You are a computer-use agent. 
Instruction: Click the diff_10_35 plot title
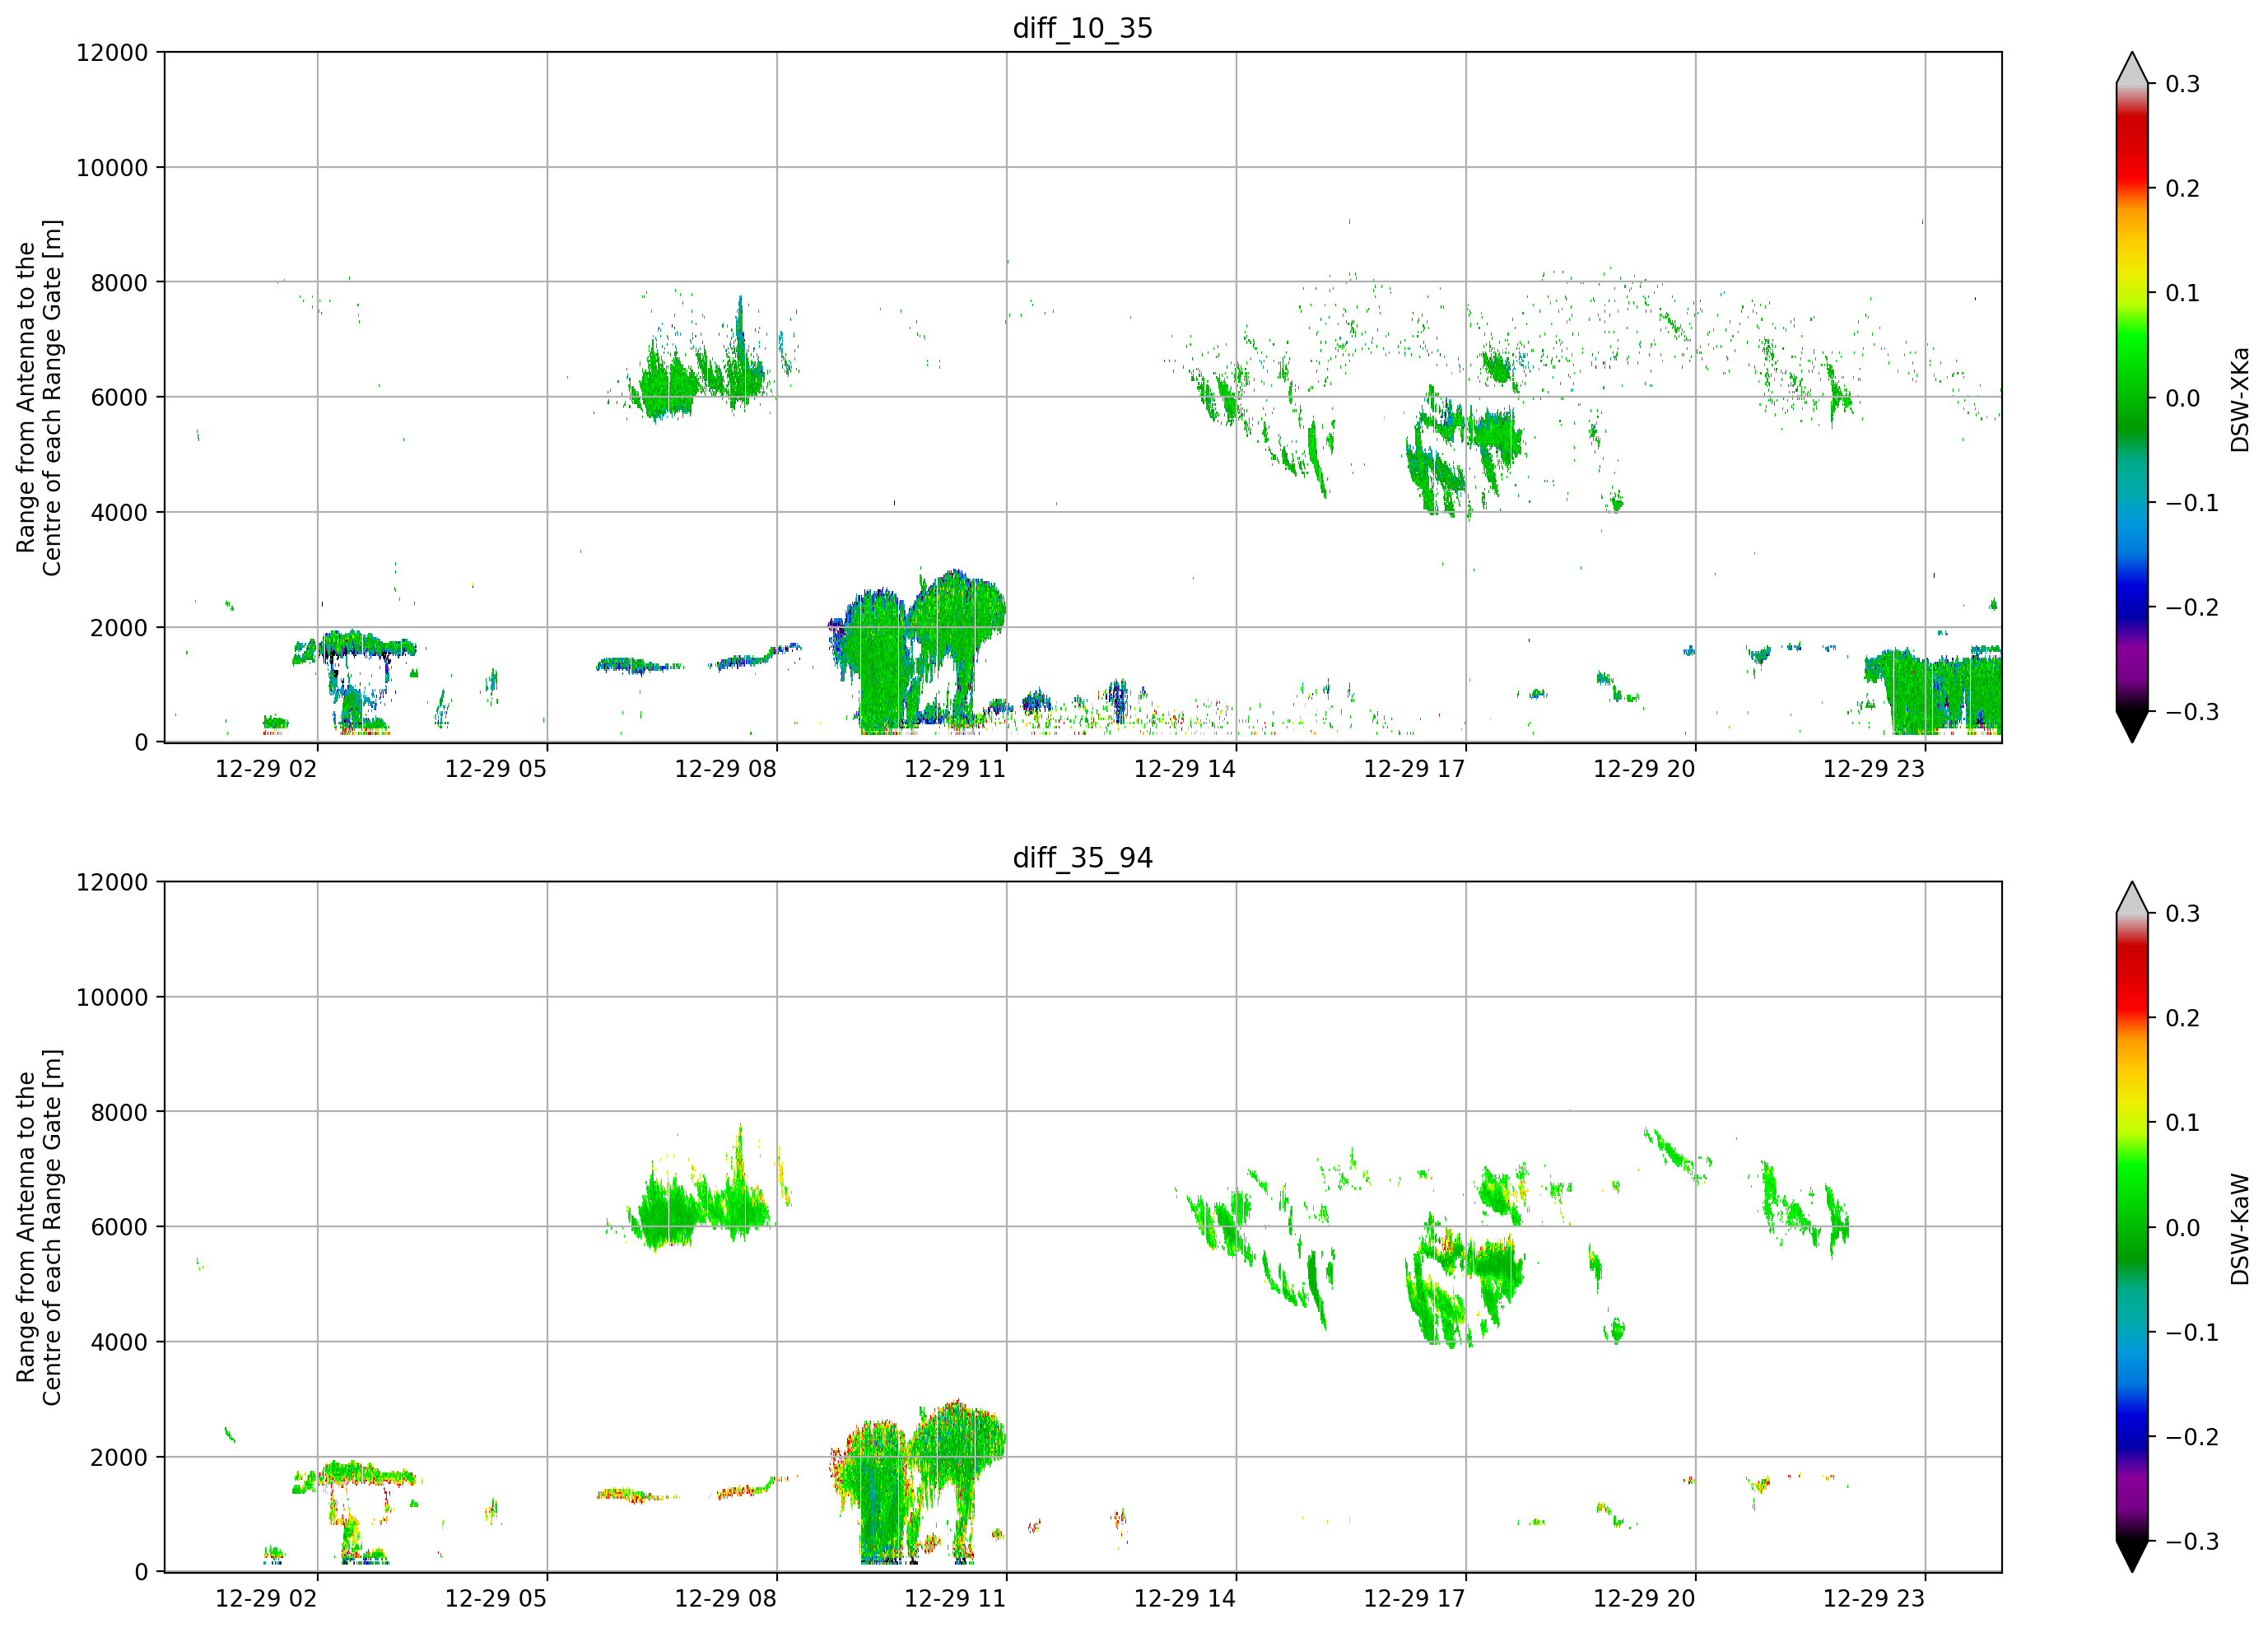pyautogui.click(x=1083, y=28)
